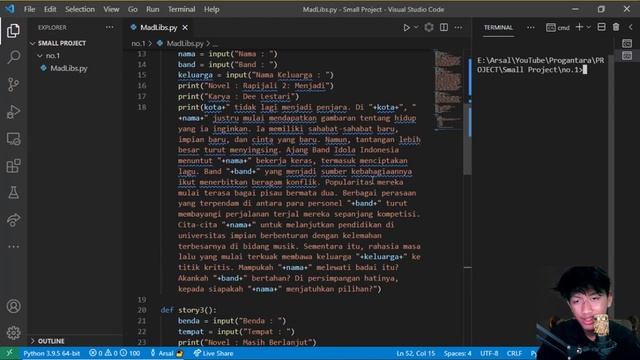Open the View menu
The image size is (640, 360).
[x=111, y=9]
